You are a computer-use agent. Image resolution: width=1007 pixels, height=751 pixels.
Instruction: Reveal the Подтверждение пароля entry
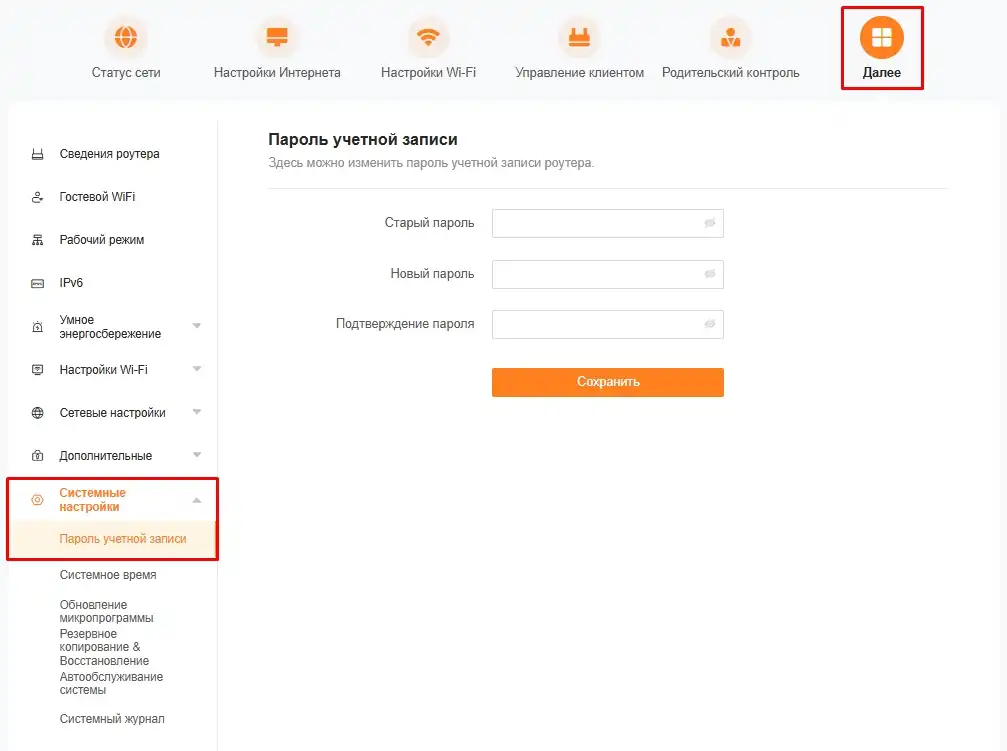click(x=709, y=324)
